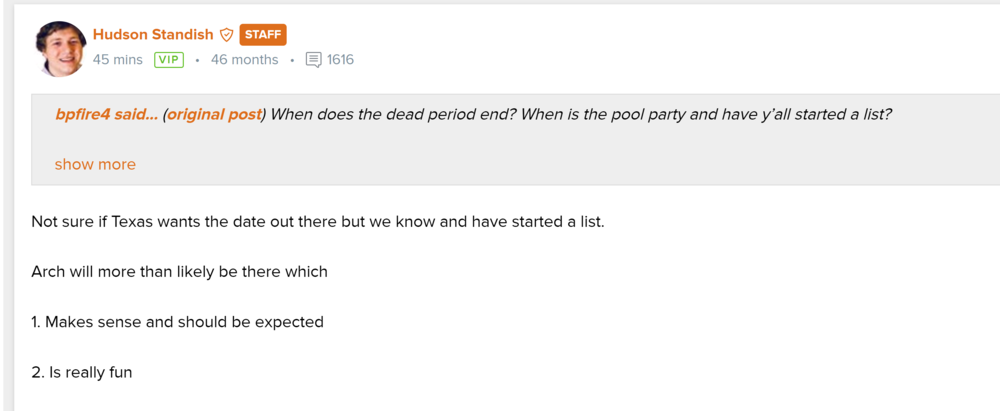Open Hudson Standish's profile name link
The height and width of the screenshot is (411, 1000).
(x=153, y=35)
